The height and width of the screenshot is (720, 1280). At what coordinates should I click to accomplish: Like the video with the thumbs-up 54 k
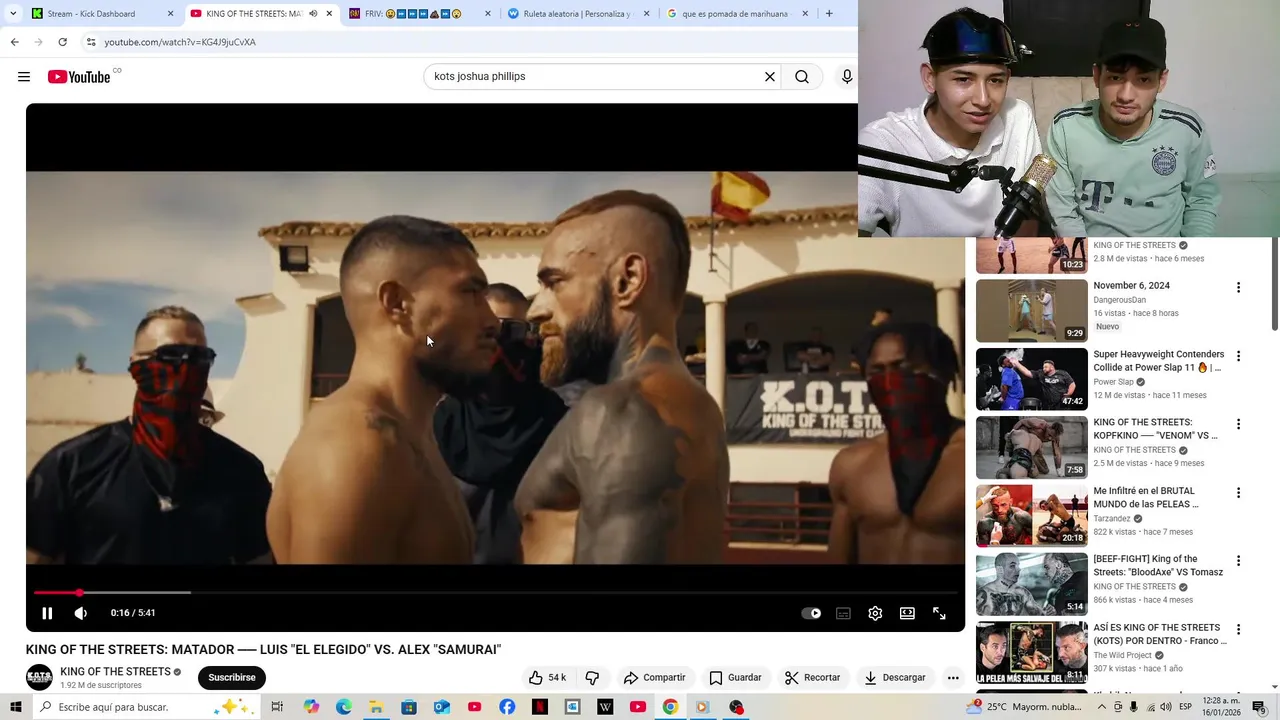click(546, 678)
